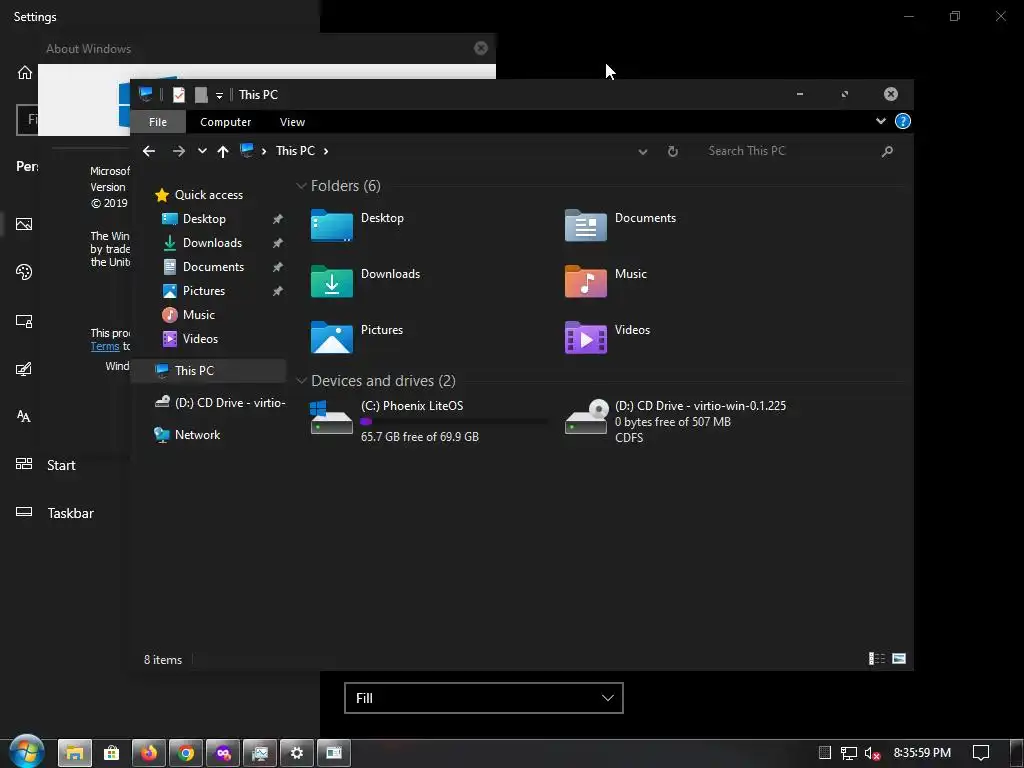This screenshot has height=768, width=1024.
Task: Open the File ribbon tab
Action: coord(158,122)
